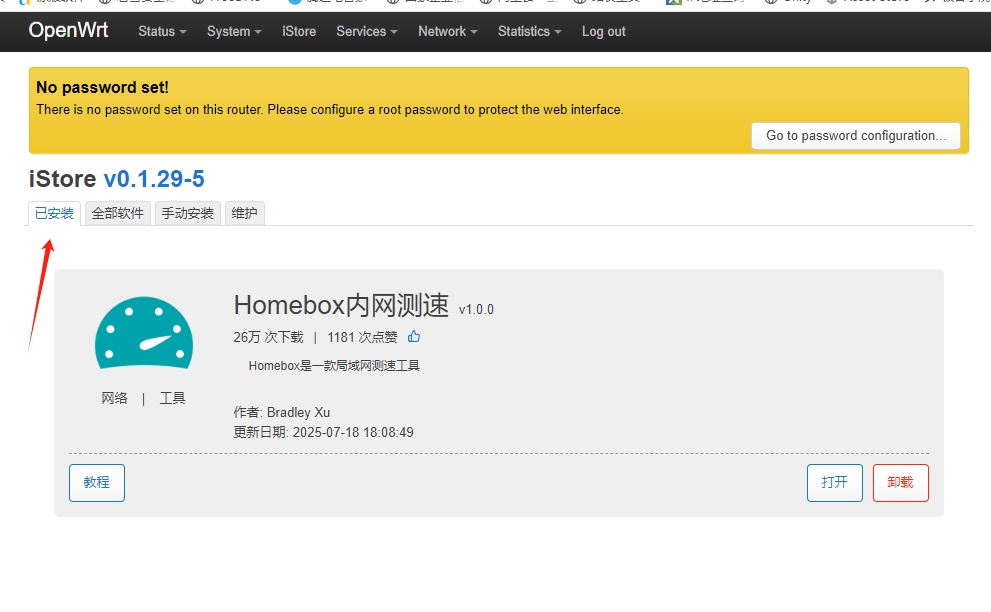Click the 1181 次点赞 likes count
The width and height of the screenshot is (991, 612).
point(362,338)
